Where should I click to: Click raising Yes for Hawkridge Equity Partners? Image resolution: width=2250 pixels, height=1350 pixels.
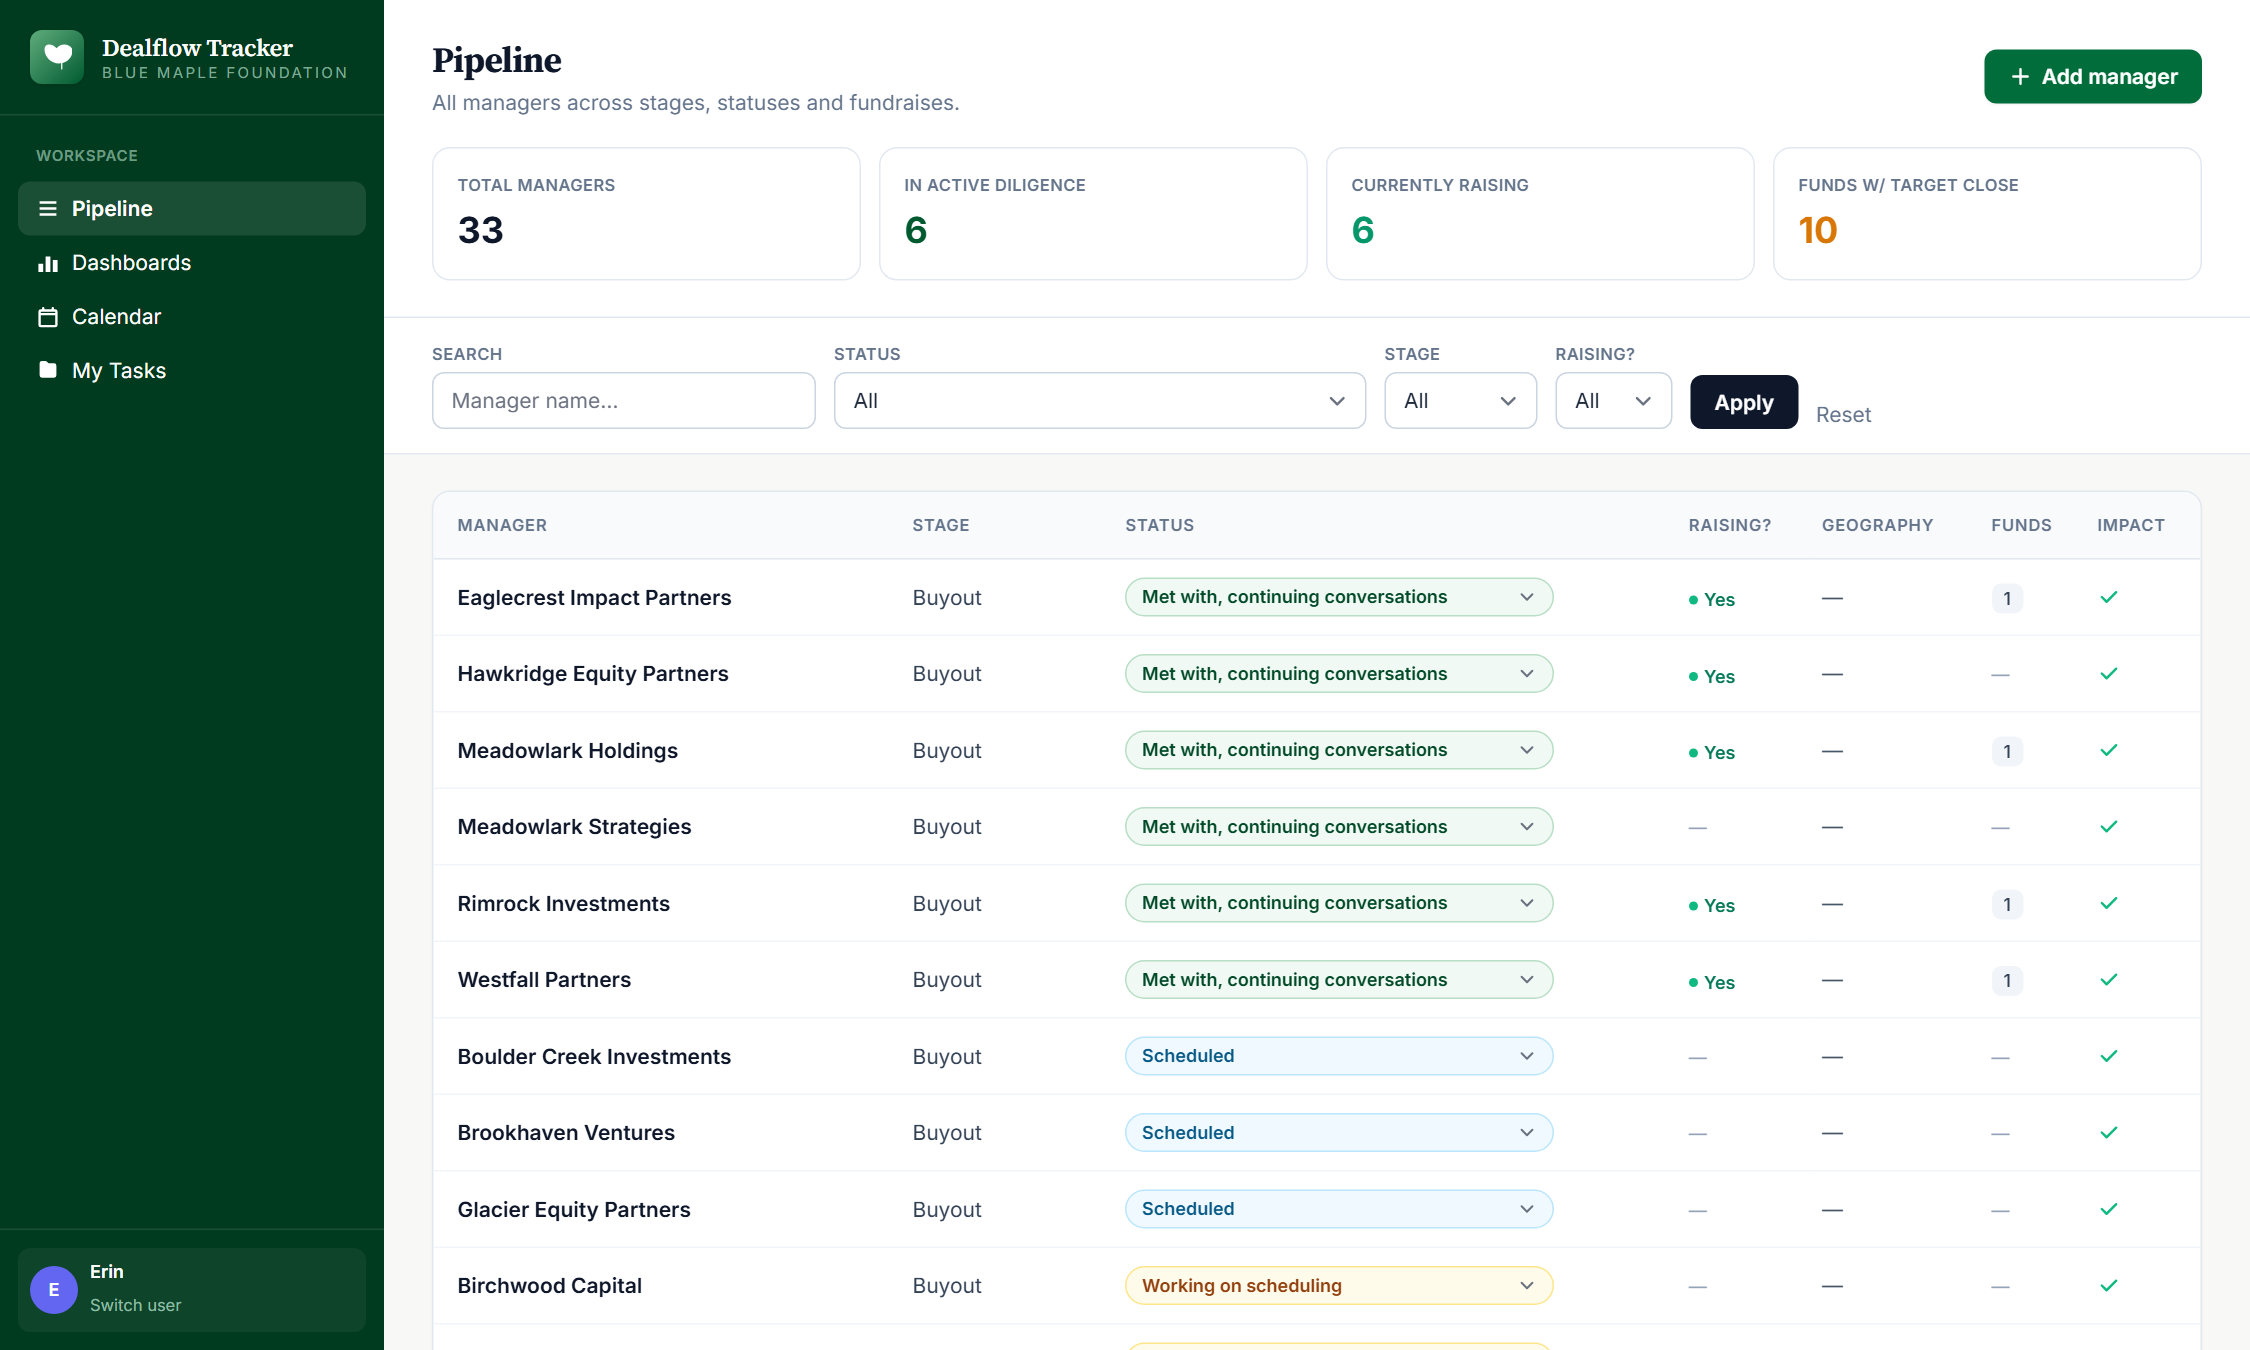(x=1712, y=677)
